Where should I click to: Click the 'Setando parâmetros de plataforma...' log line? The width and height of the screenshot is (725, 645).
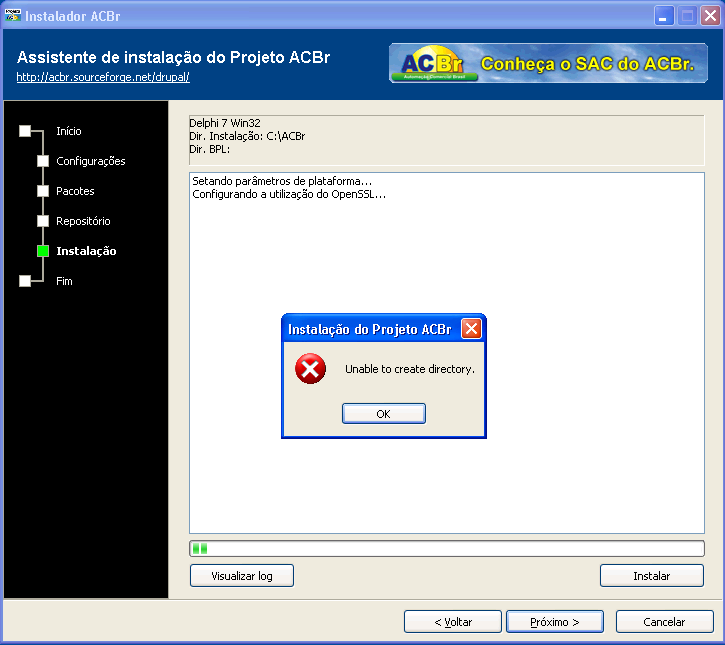tap(282, 181)
